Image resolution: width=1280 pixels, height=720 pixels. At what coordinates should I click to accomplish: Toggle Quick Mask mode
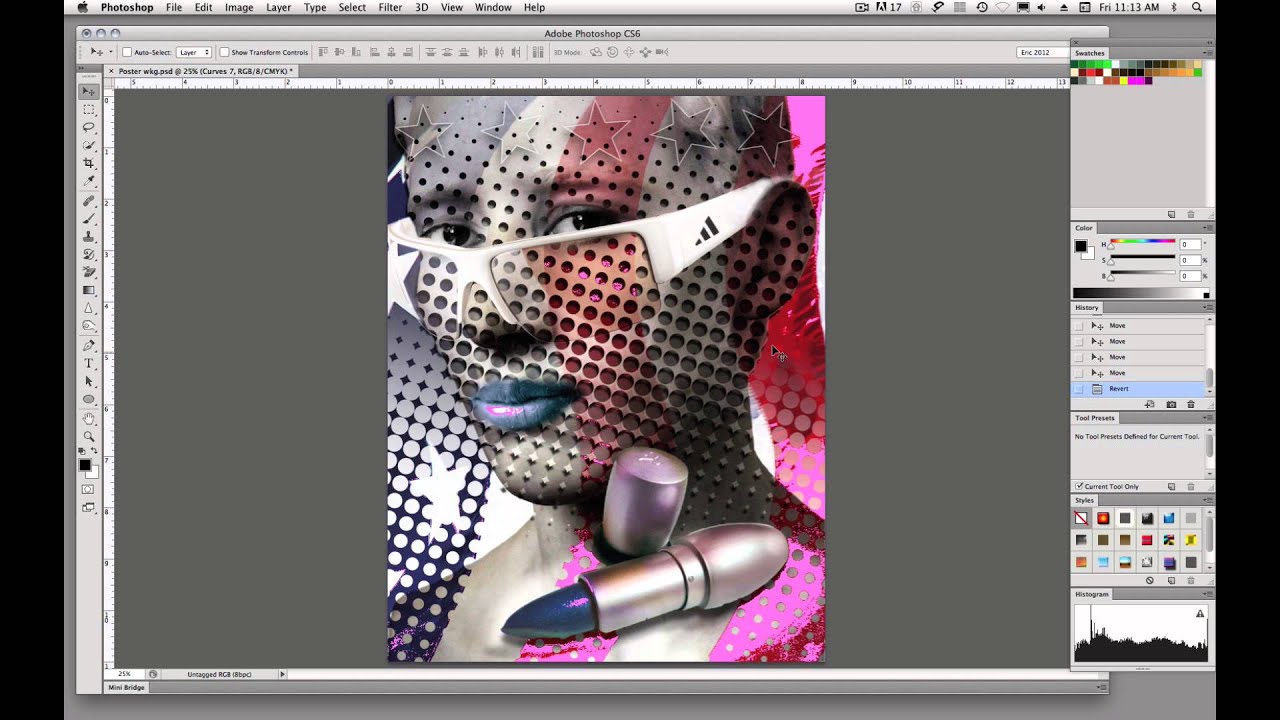(x=88, y=490)
